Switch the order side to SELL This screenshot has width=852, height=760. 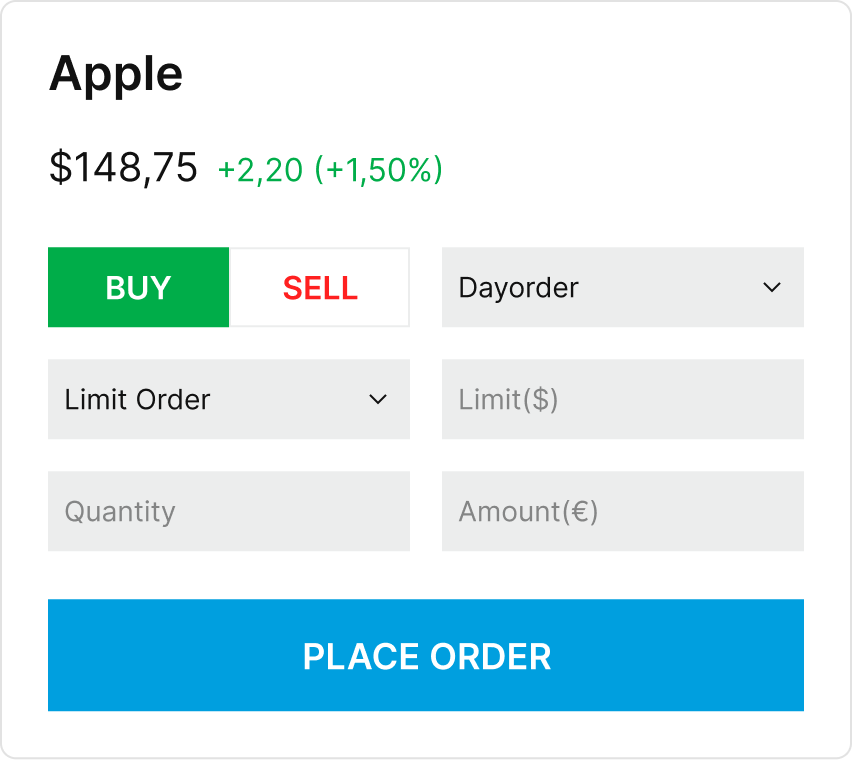click(x=320, y=287)
